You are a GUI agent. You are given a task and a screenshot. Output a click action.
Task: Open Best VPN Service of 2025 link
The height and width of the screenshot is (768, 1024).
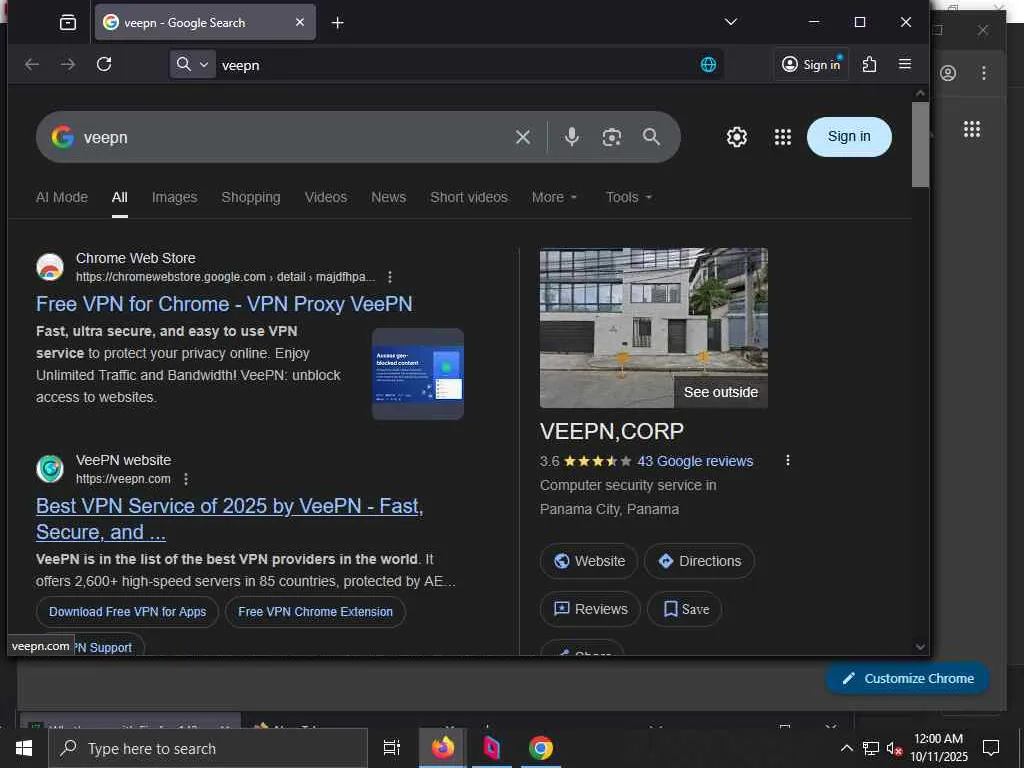229,519
